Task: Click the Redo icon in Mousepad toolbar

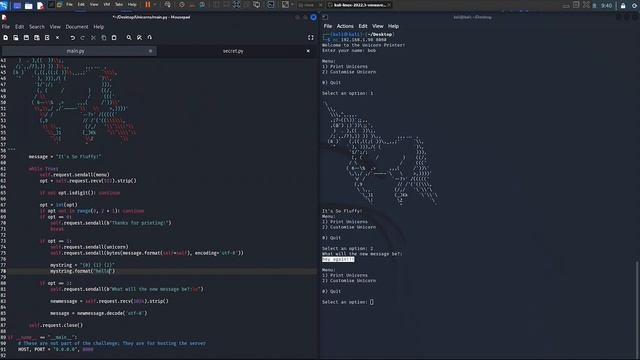Action: pos(82,38)
